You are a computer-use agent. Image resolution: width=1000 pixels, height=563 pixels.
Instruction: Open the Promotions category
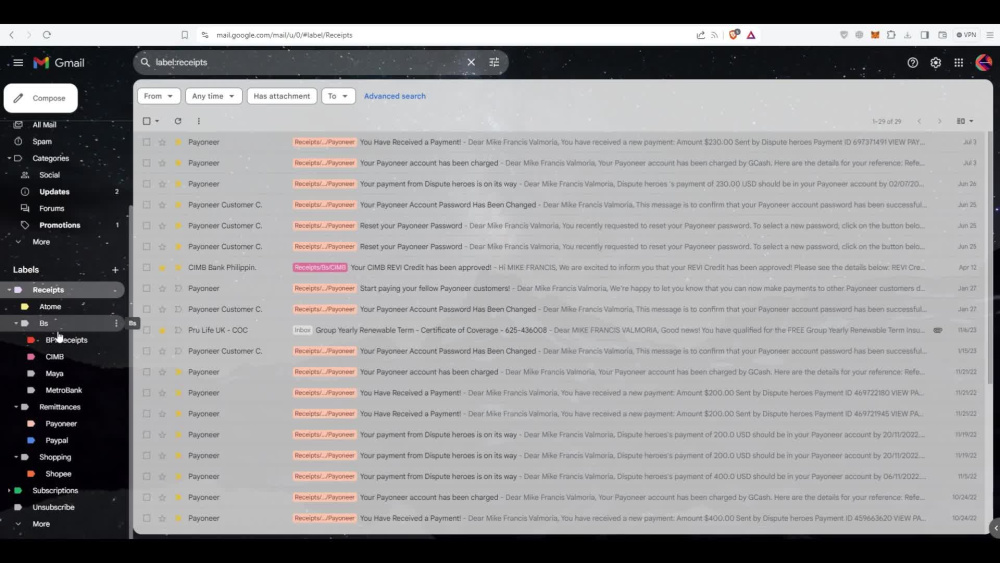[62, 225]
